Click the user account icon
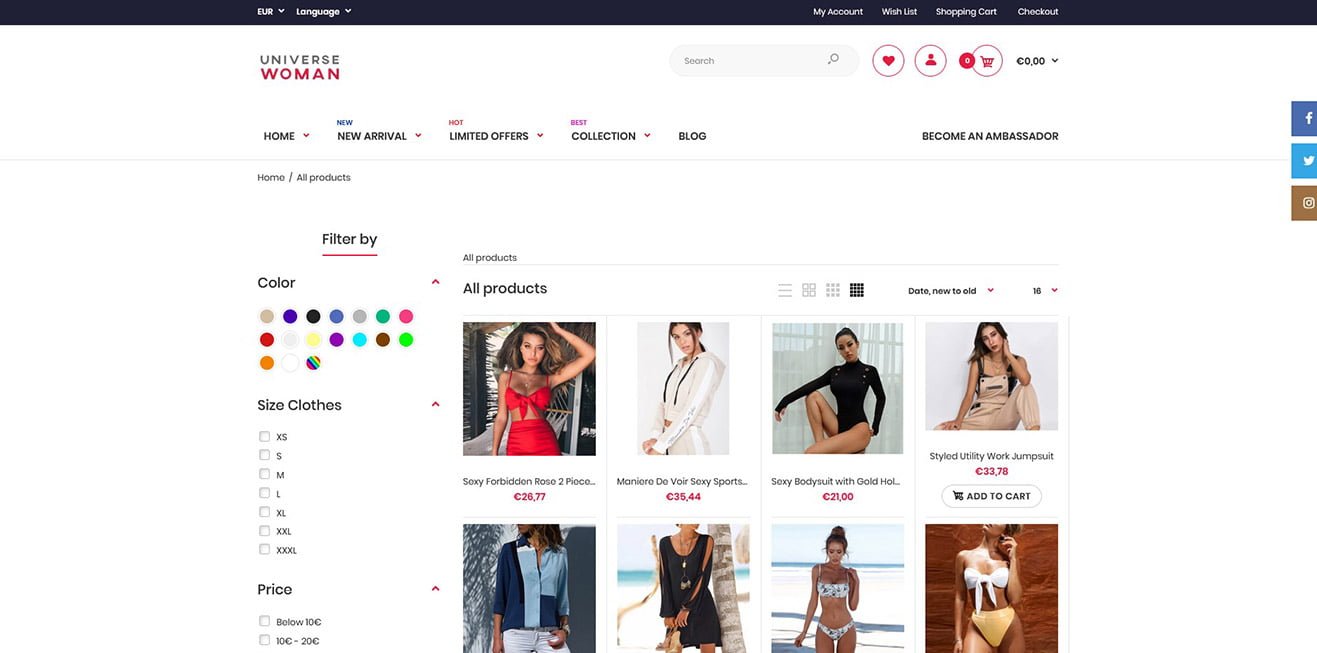 point(930,61)
